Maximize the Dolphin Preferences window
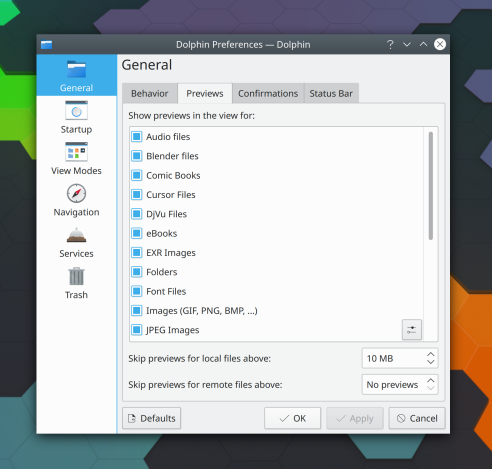This screenshot has width=492, height=469. [x=423, y=44]
